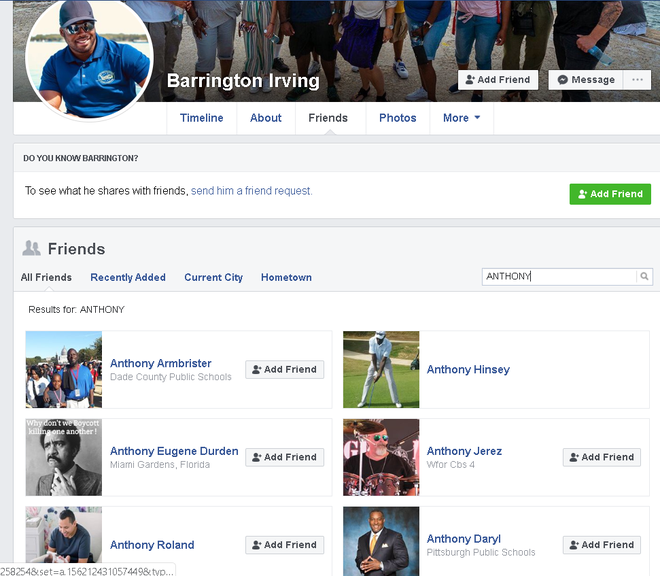Image resolution: width=660 pixels, height=576 pixels.
Task: Open Anthony Armbrister's profile thumbnail
Action: tap(64, 369)
